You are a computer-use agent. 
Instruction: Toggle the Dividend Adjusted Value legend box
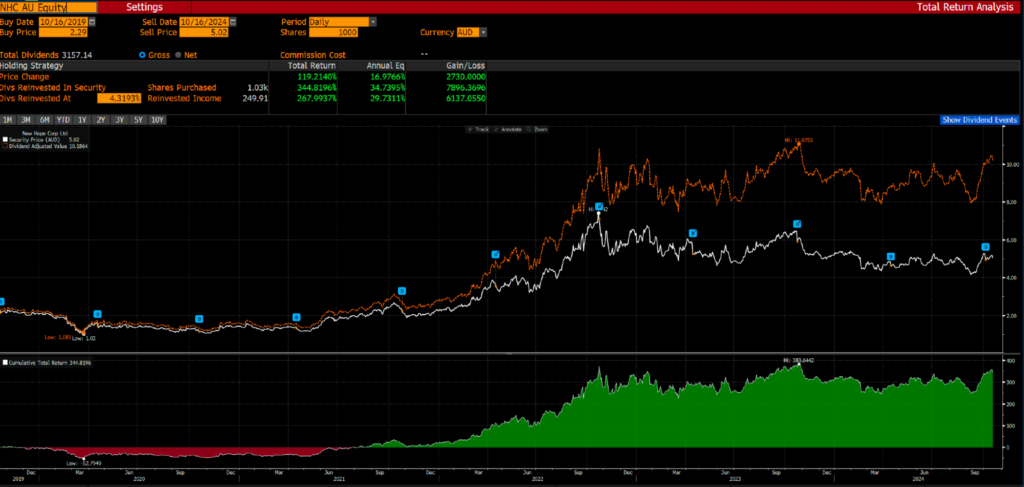4,146
